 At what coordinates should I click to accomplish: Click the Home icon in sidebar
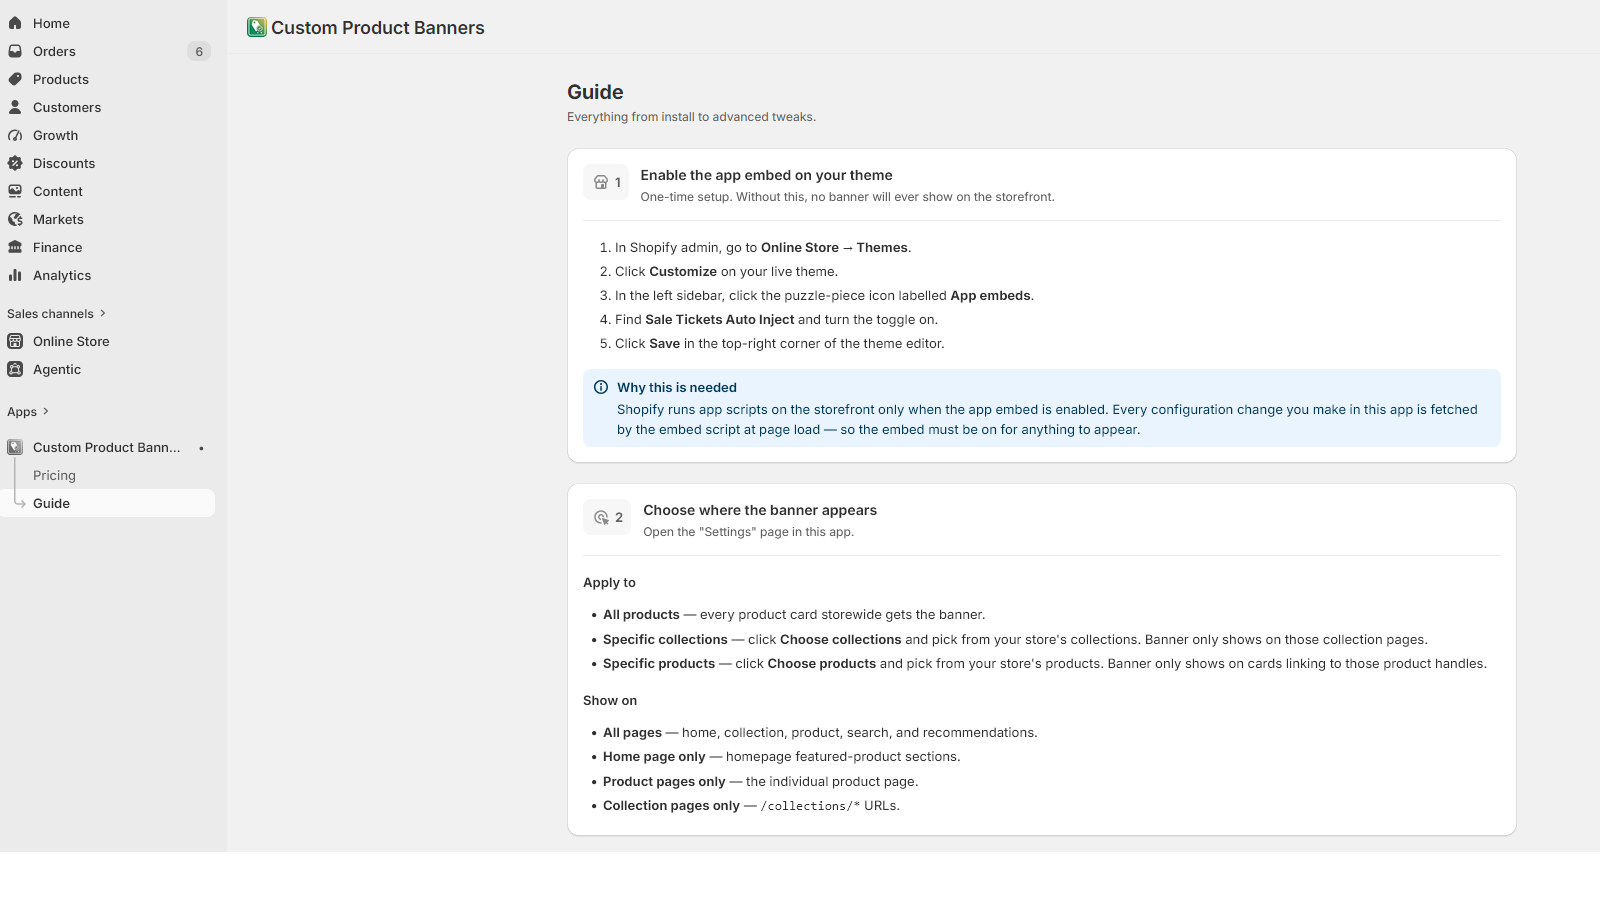coord(15,23)
